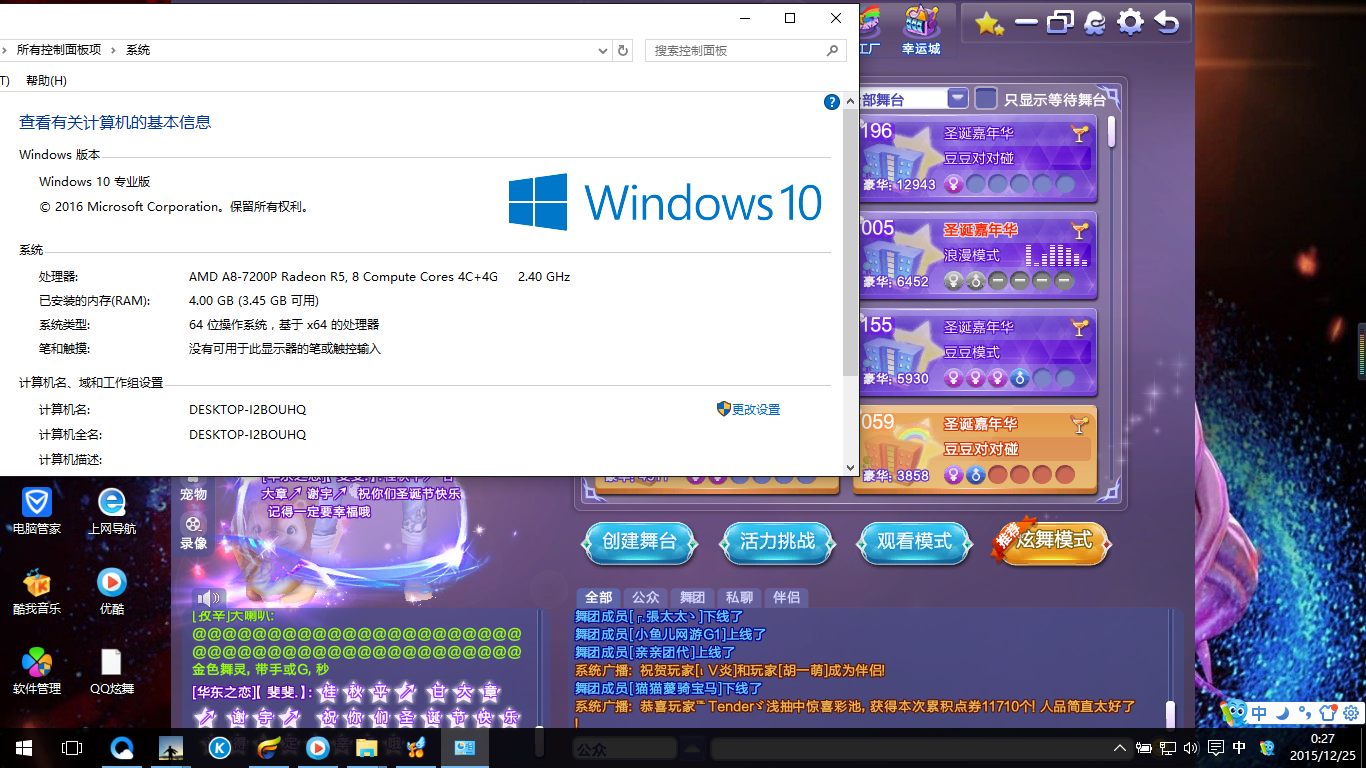The height and width of the screenshot is (768, 1366).
Task: Toggle 中 language mode in input toolbar
Action: pos(1259,713)
